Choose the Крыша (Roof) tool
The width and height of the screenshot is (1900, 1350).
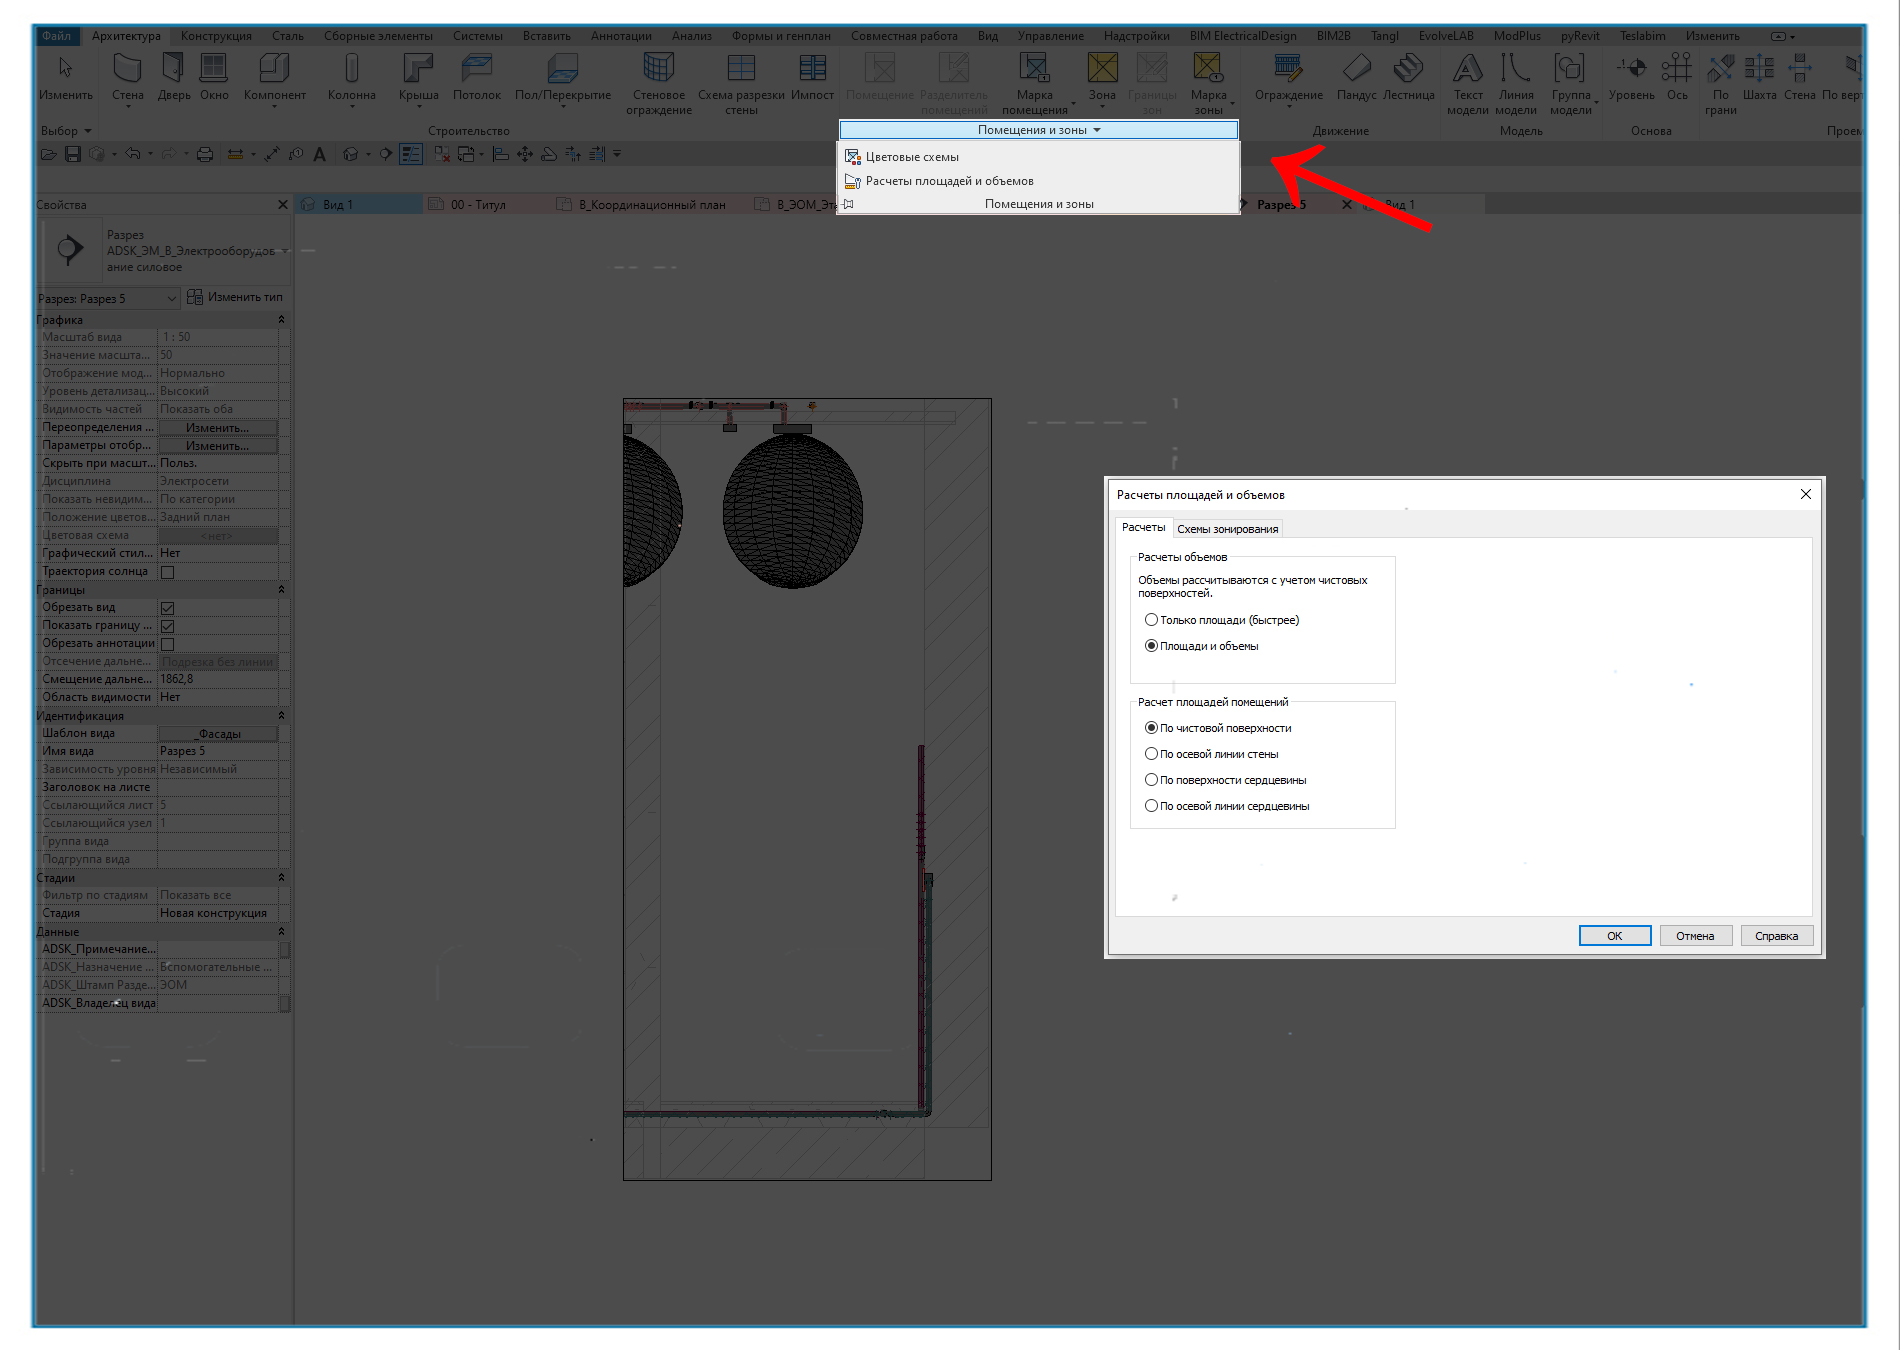418,78
